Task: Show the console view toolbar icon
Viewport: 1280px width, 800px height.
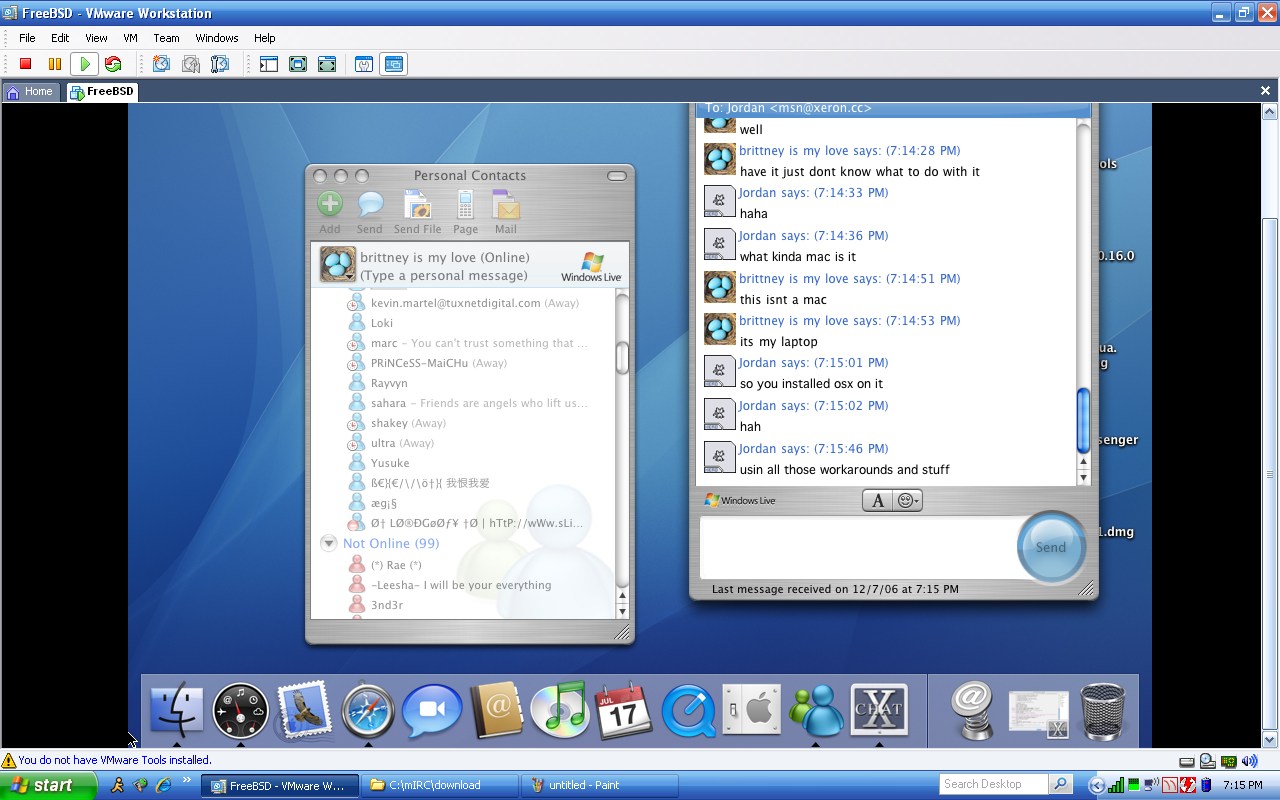Action: coord(394,64)
